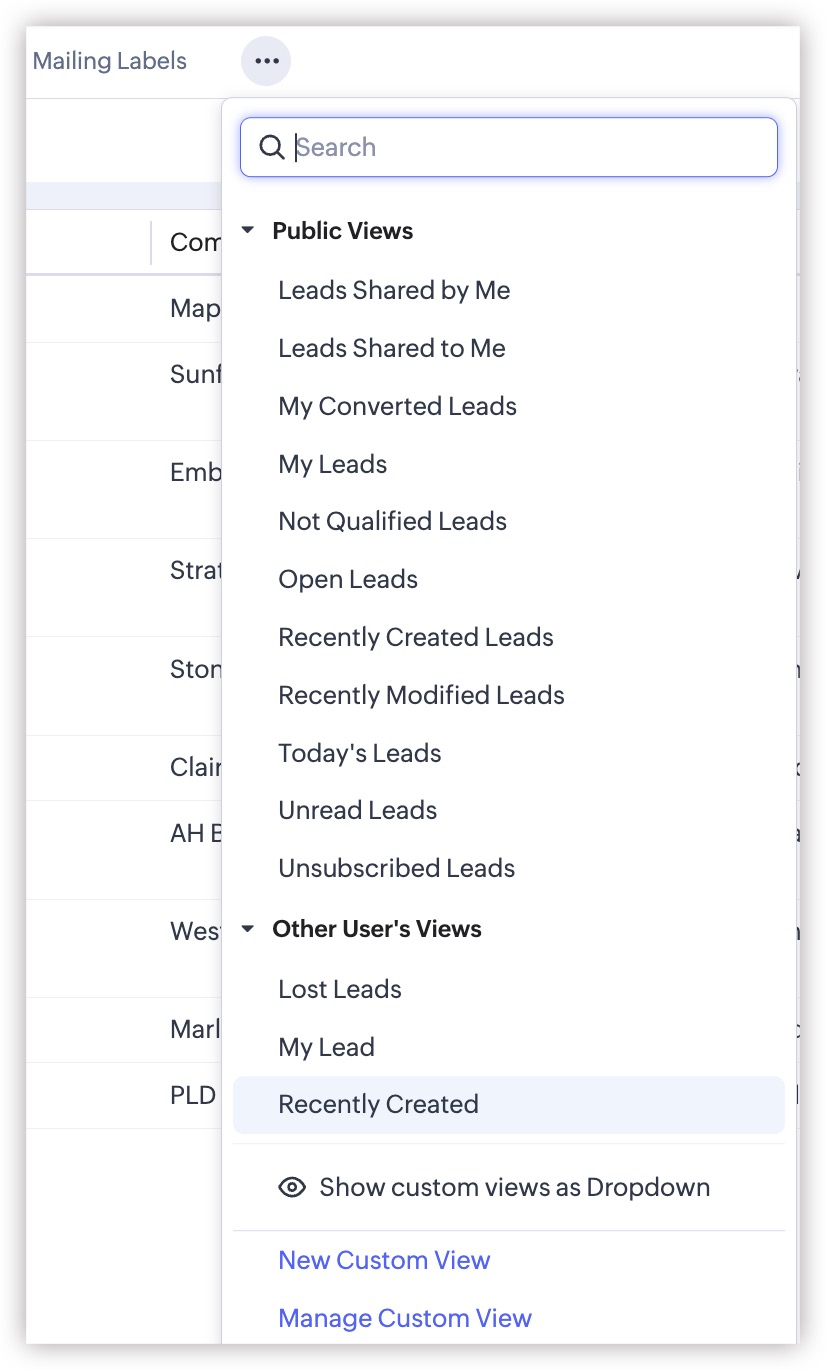Open Unsubscribed Leads view
Image resolution: width=826 pixels, height=1370 pixels.
(x=396, y=869)
